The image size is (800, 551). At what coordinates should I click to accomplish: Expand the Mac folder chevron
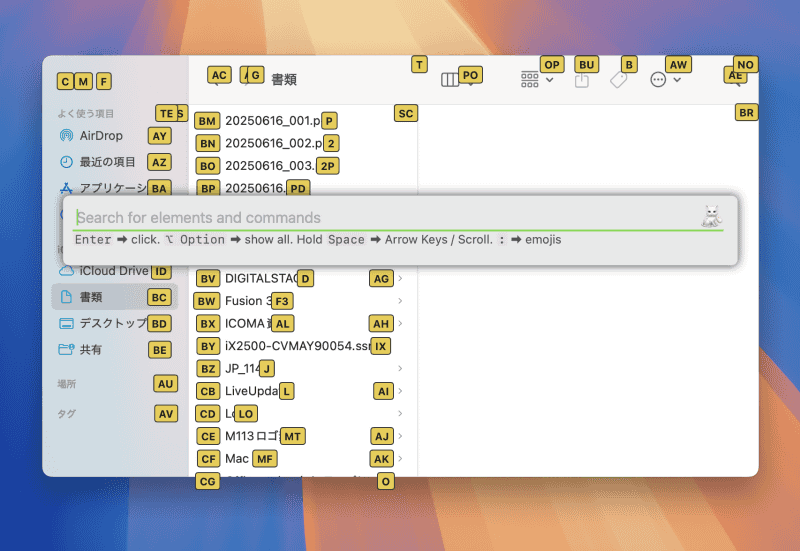pyautogui.click(x=401, y=459)
